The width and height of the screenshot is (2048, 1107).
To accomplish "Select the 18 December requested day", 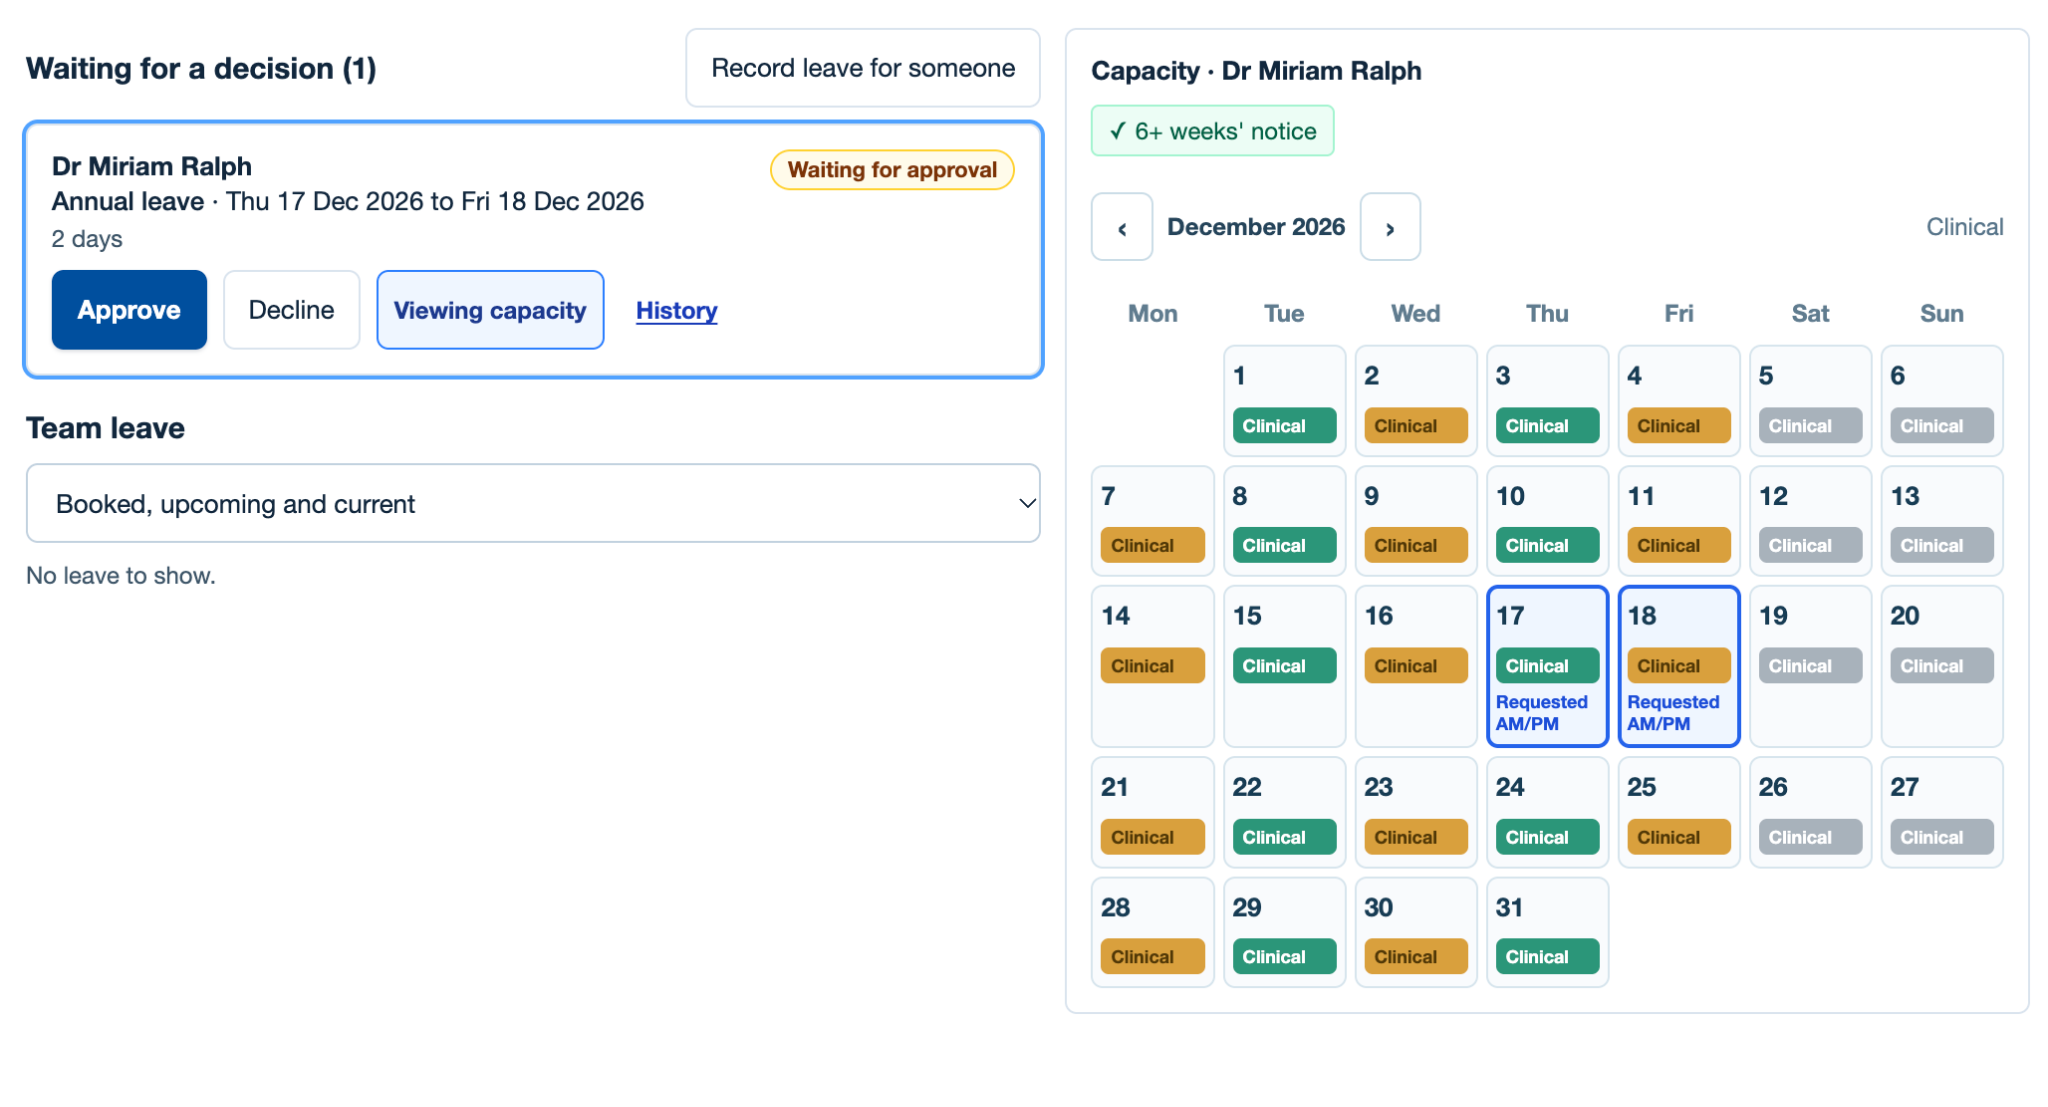I will pyautogui.click(x=1679, y=666).
